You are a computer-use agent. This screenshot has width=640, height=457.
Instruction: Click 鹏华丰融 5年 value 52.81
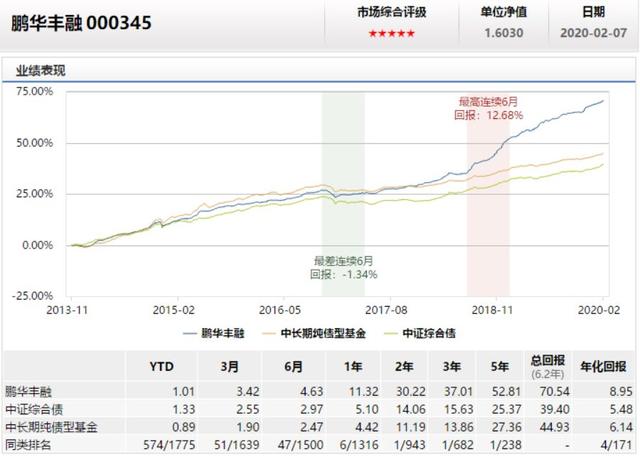point(507,392)
